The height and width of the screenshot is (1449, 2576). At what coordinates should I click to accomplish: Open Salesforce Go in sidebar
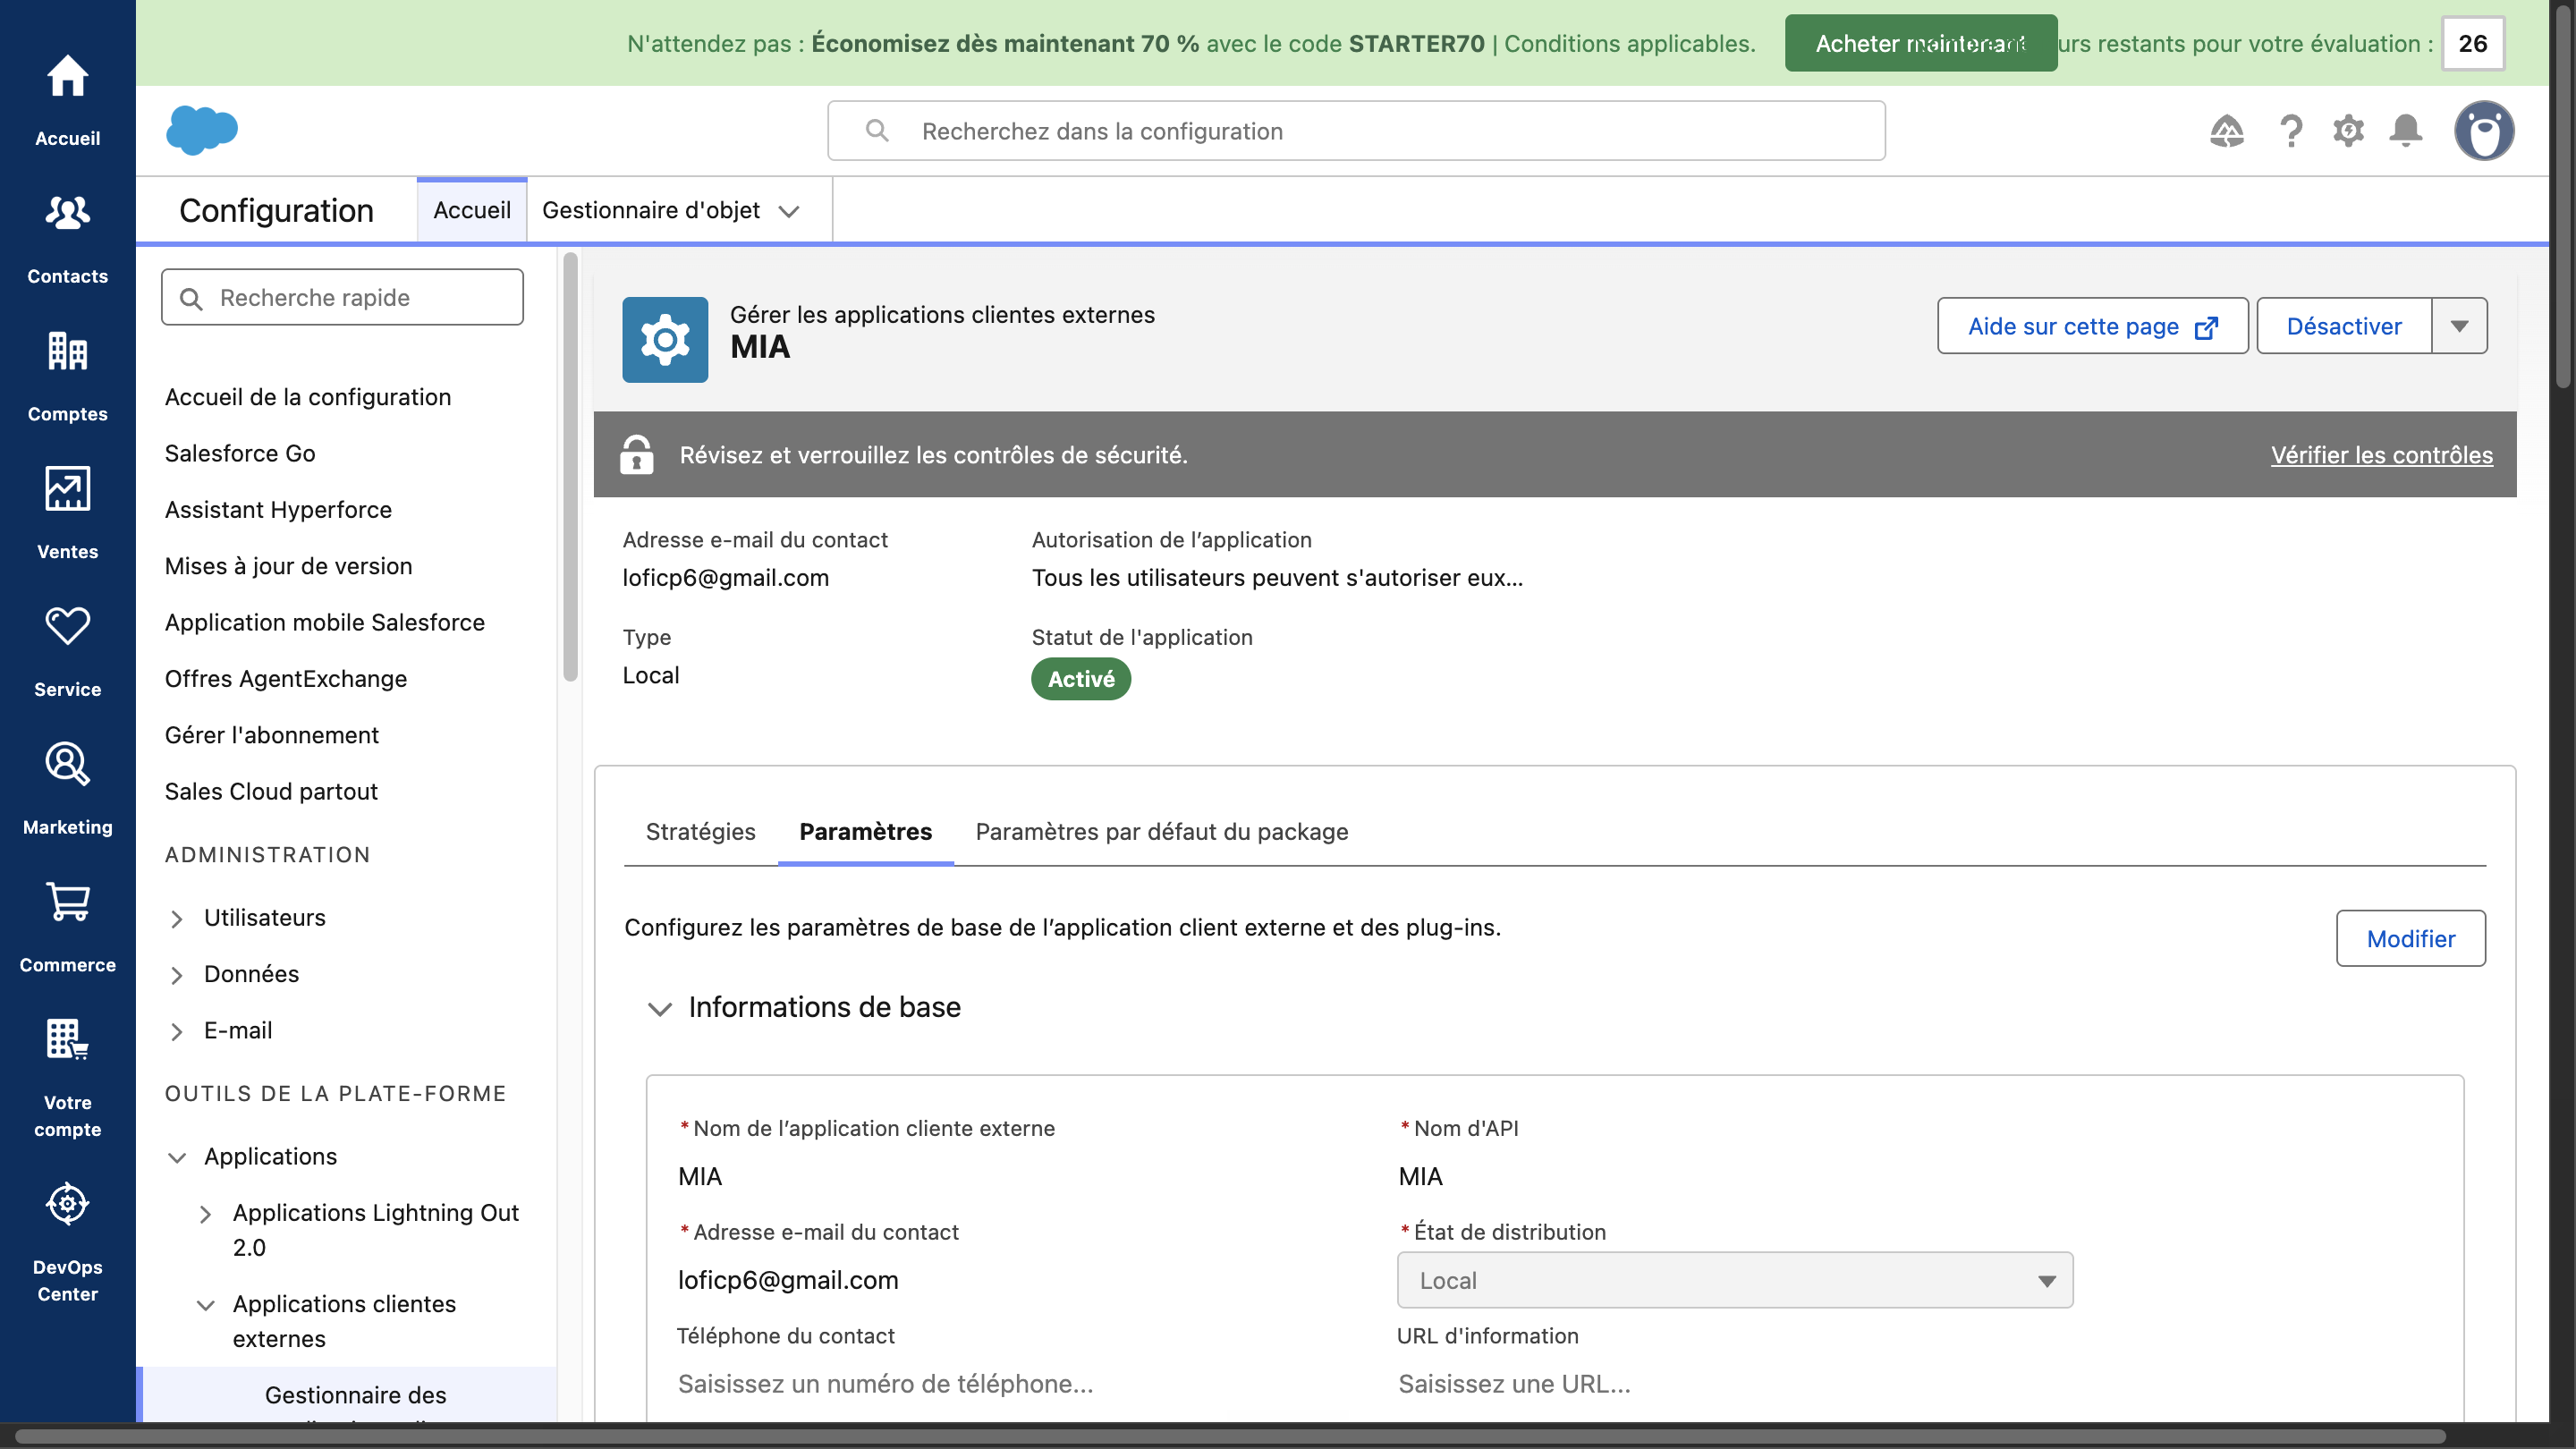tap(240, 454)
